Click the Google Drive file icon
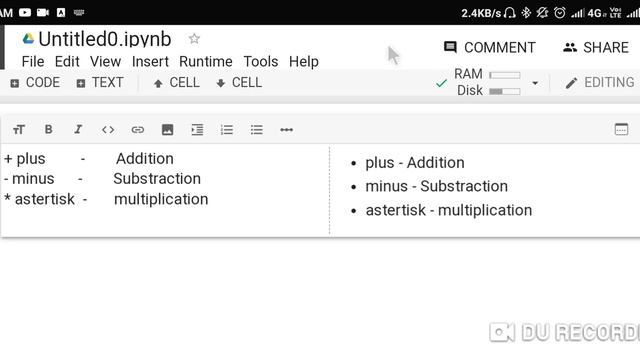Viewport: 640px width, 360px height. [28, 39]
